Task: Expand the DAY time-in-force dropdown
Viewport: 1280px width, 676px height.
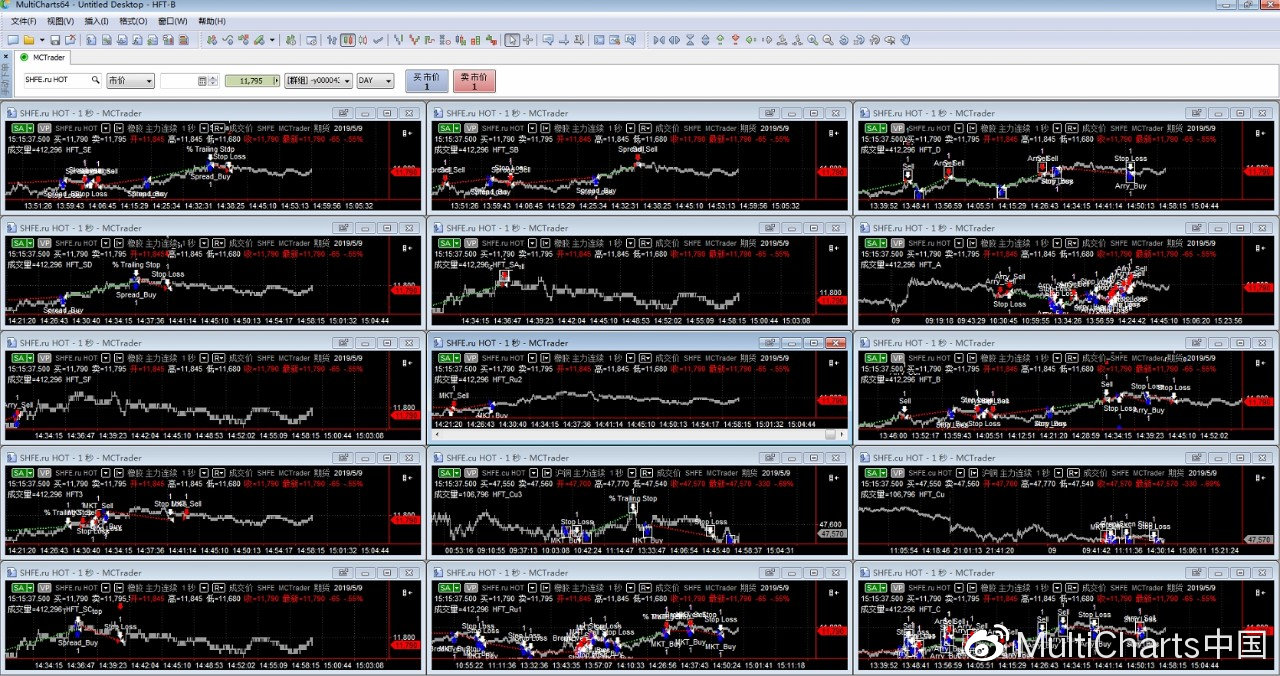Action: coord(375,80)
